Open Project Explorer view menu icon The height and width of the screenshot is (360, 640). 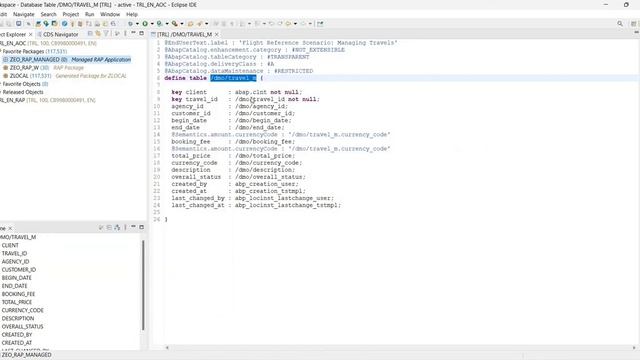125,33
